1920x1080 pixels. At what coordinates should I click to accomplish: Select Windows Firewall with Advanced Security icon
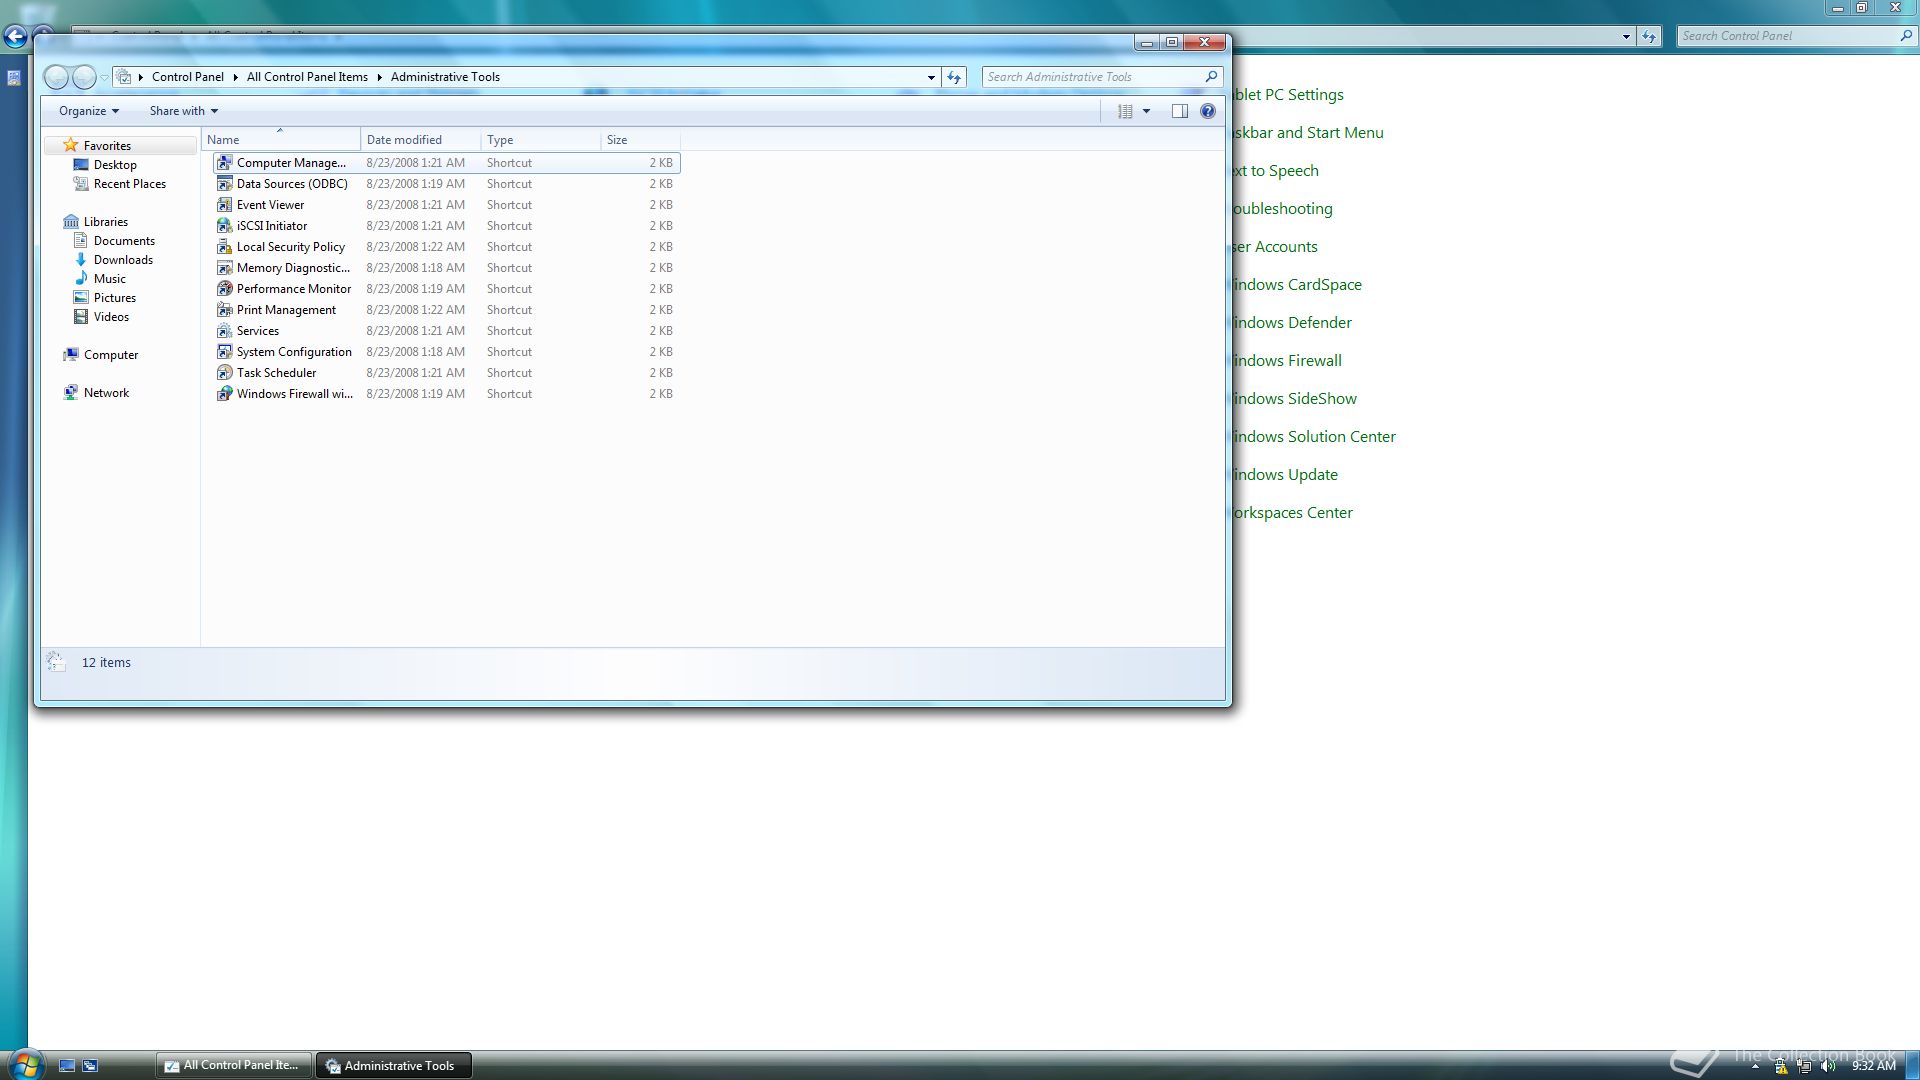click(225, 394)
